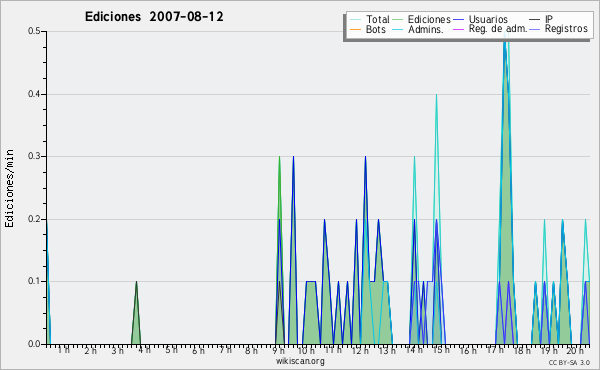
Task: Click the '2 h' x-axis label
Action: (x=91, y=350)
